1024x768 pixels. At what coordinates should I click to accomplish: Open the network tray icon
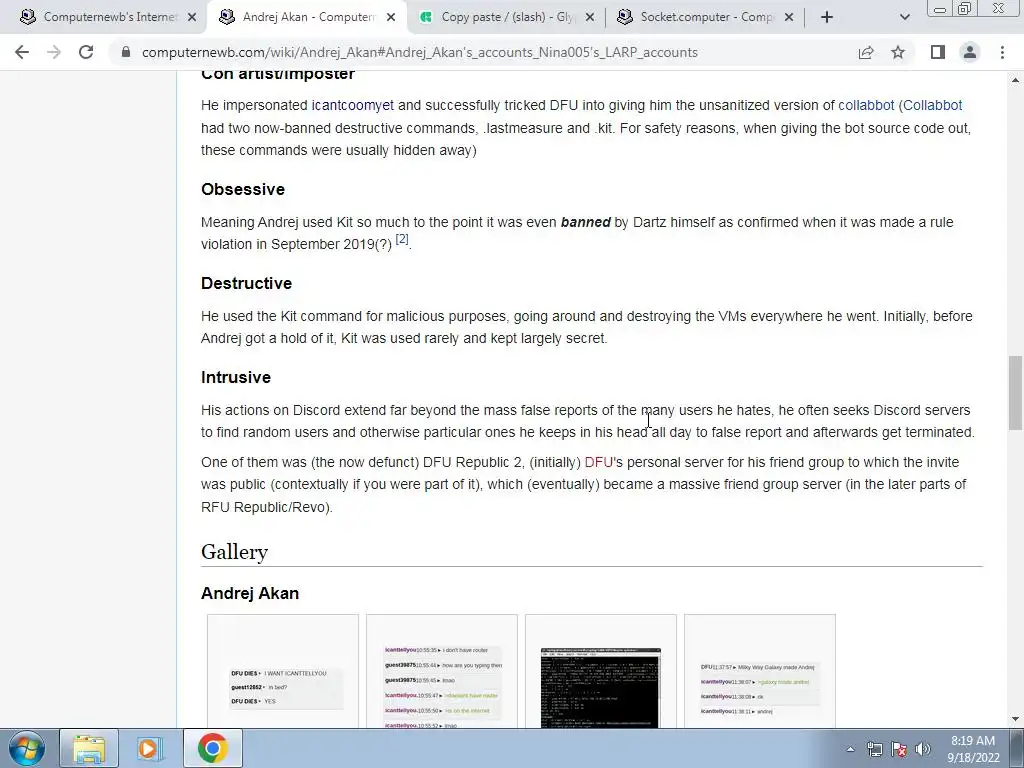(874, 749)
